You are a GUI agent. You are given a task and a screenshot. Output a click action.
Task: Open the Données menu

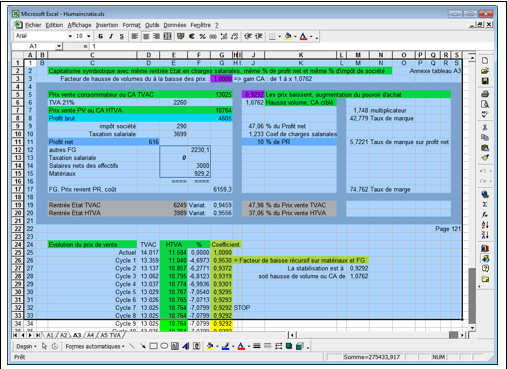coord(175,25)
